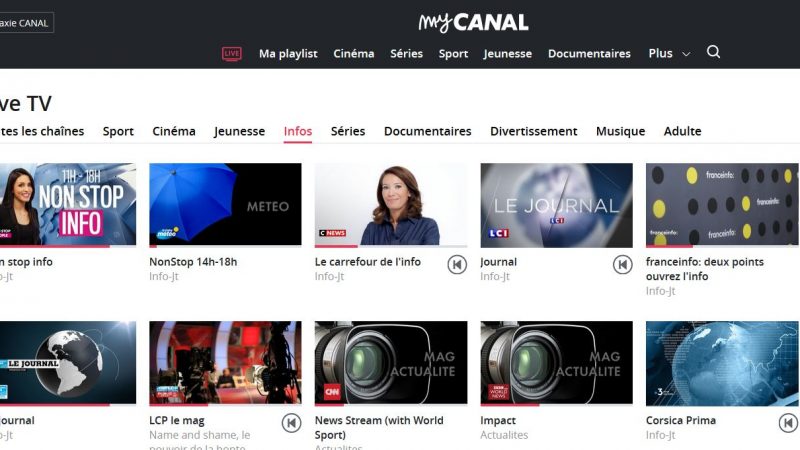Play the METEO blue umbrella thumbnail

[x=225, y=204]
